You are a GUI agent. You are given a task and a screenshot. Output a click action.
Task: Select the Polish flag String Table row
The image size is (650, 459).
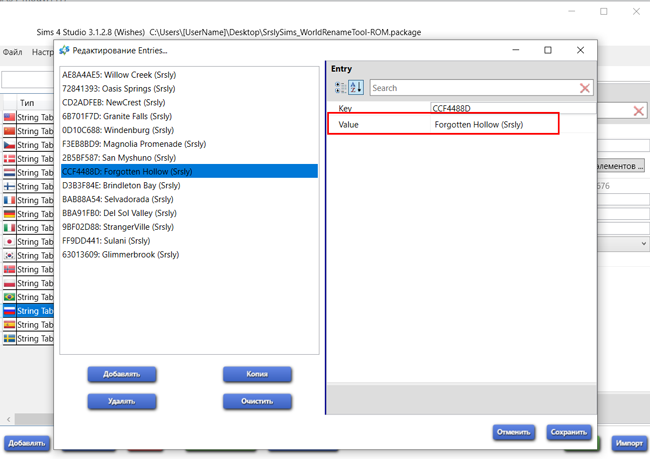(28, 283)
